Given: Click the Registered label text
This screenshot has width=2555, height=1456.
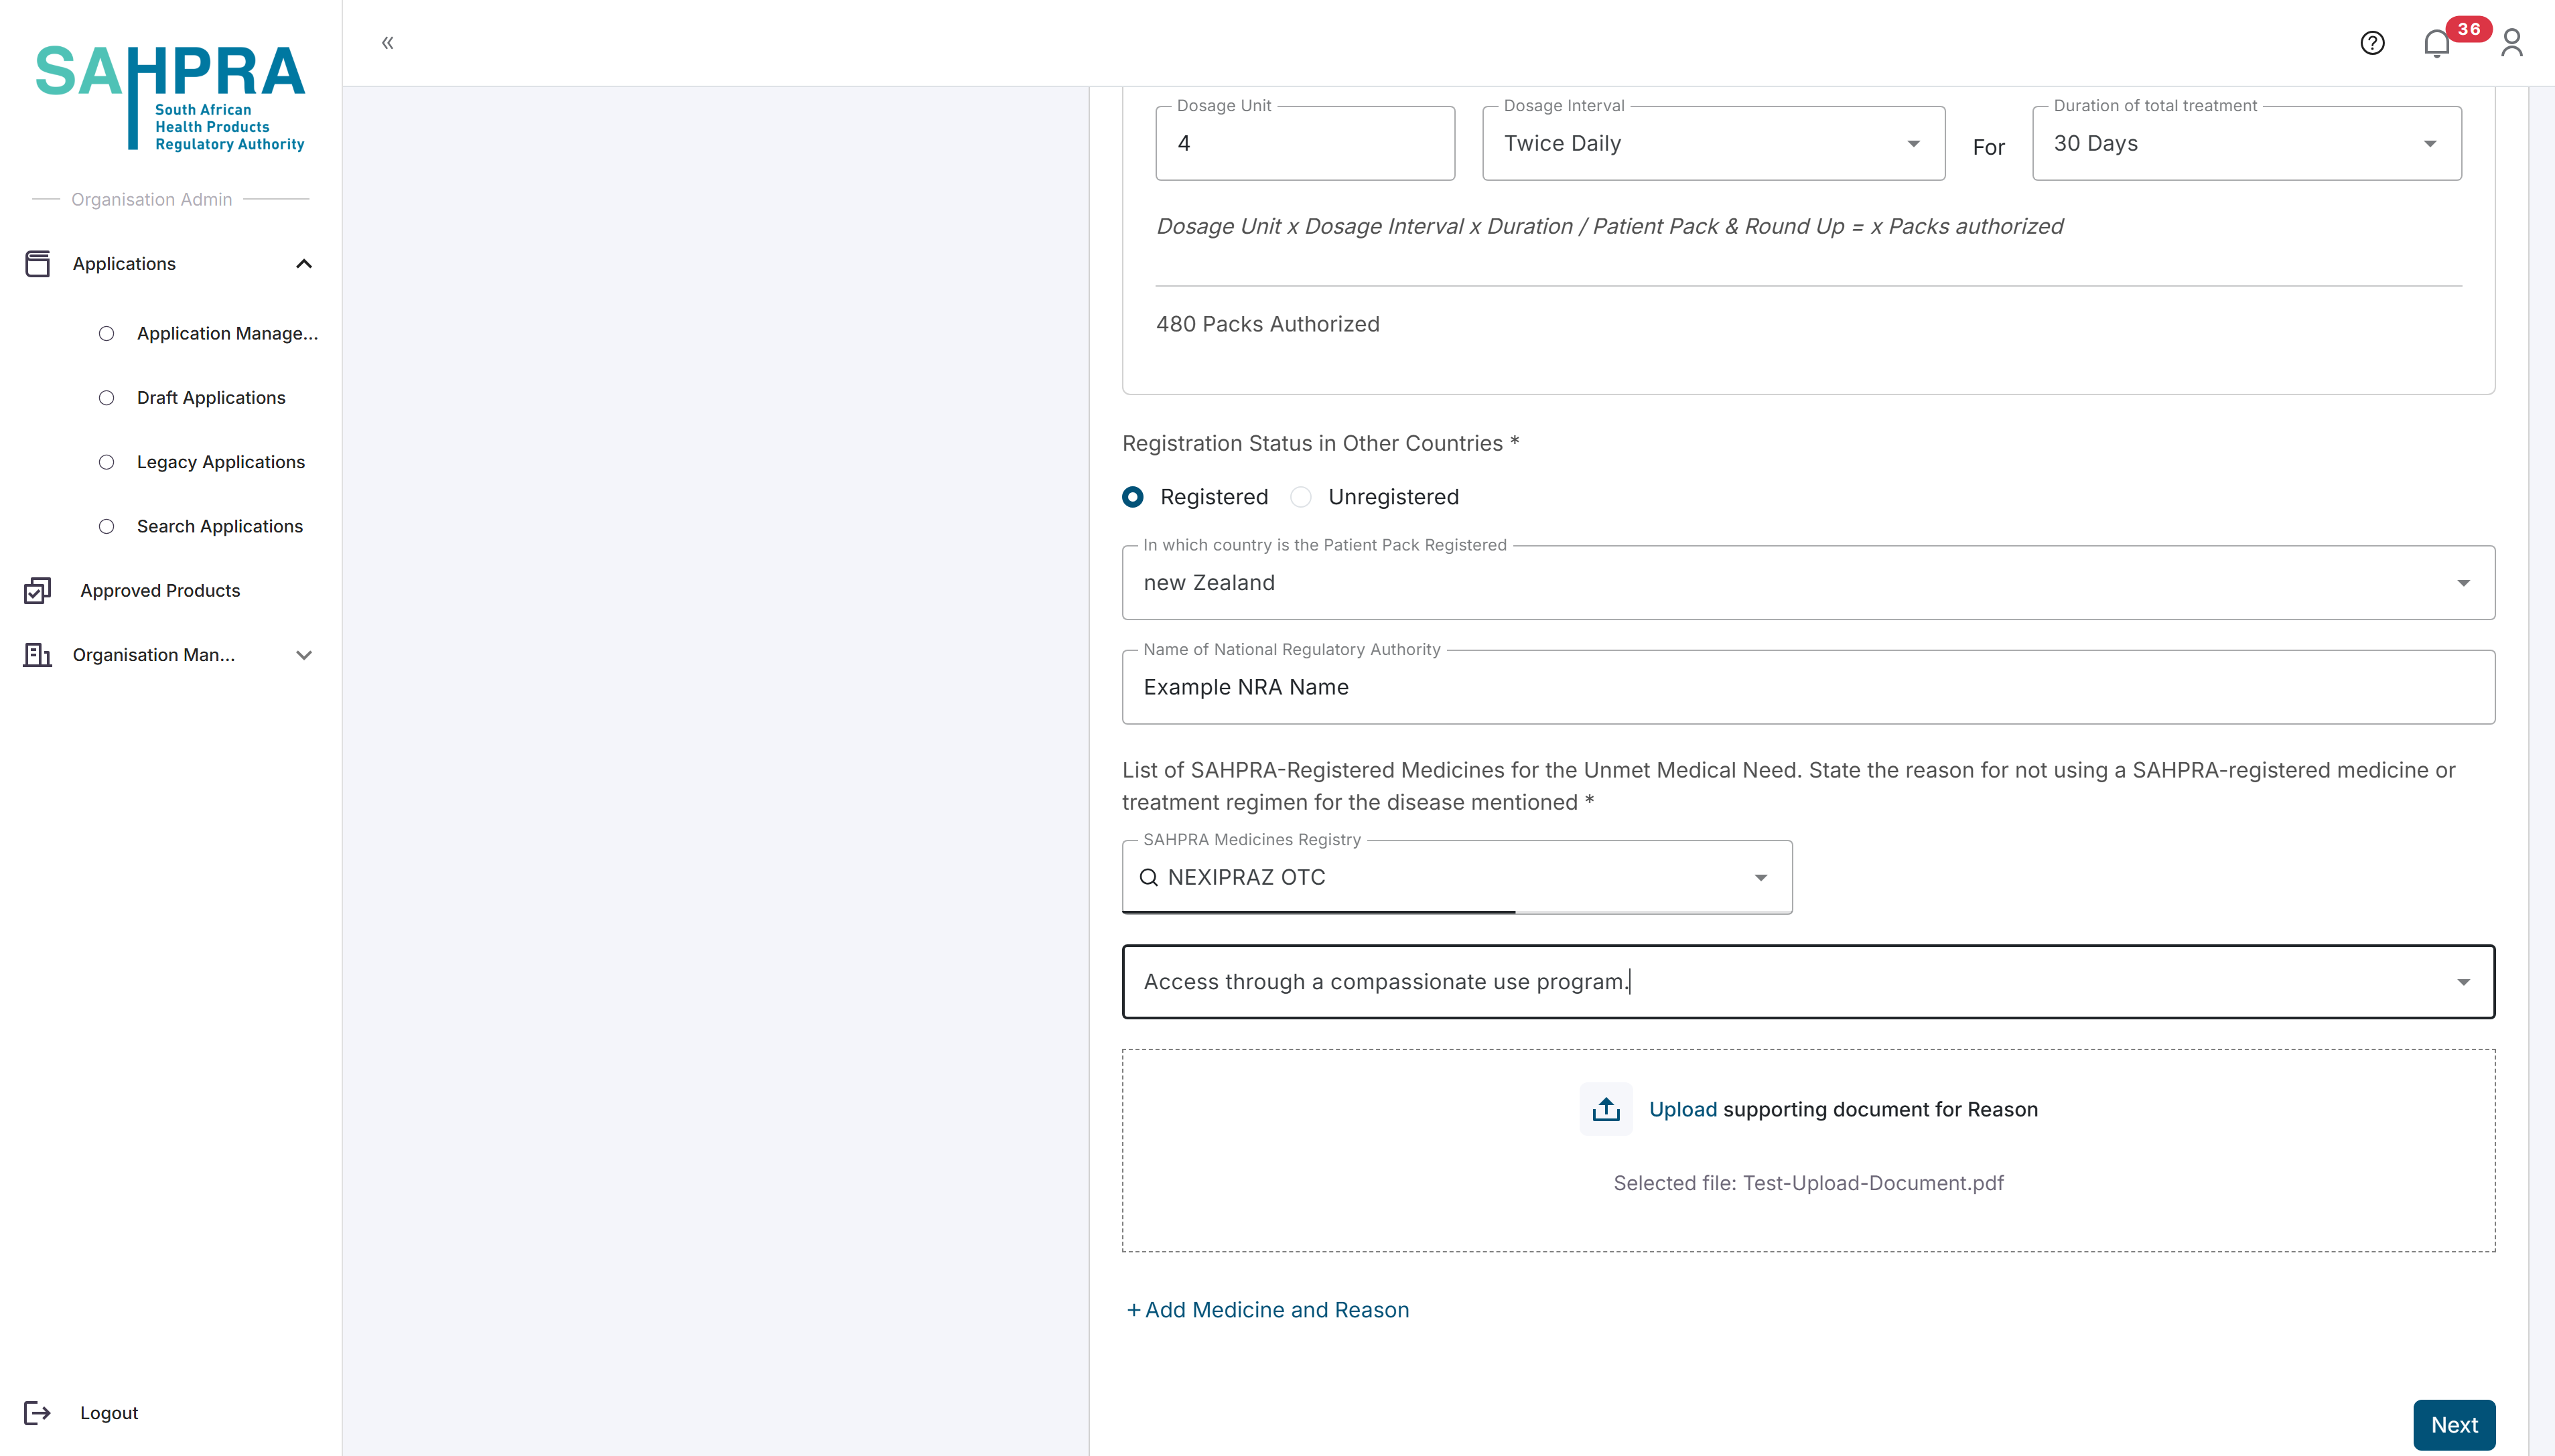Looking at the screenshot, I should 1214,498.
